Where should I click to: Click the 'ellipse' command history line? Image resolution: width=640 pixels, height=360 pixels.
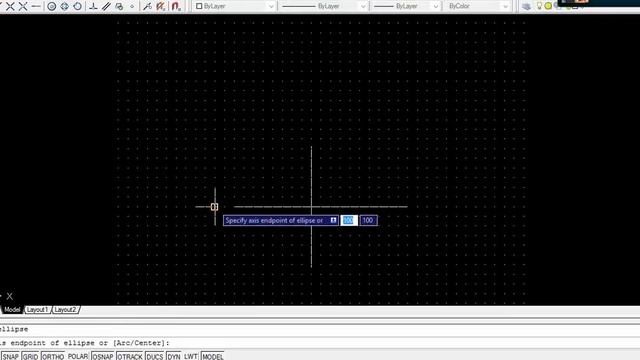coord(15,329)
